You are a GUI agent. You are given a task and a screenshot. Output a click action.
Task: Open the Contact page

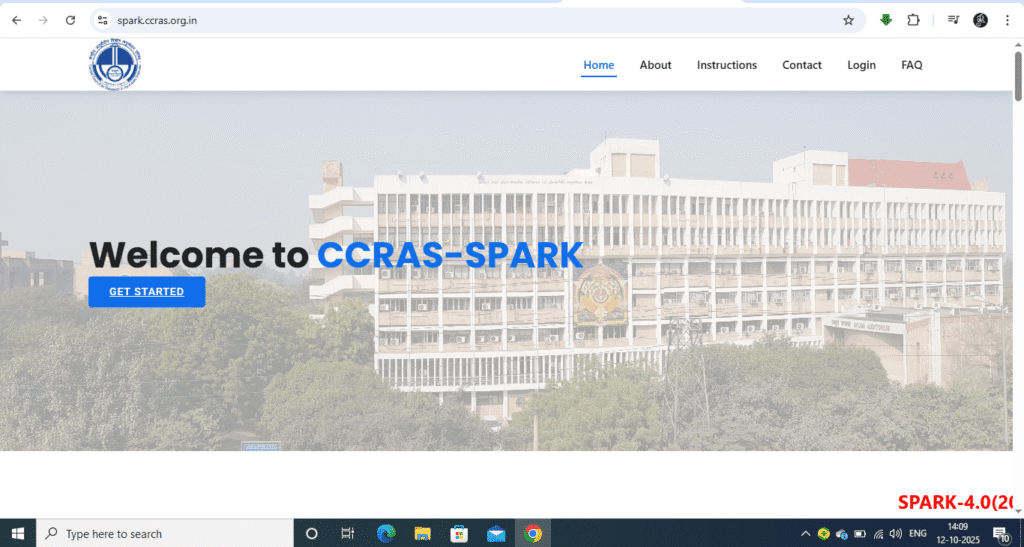point(802,65)
